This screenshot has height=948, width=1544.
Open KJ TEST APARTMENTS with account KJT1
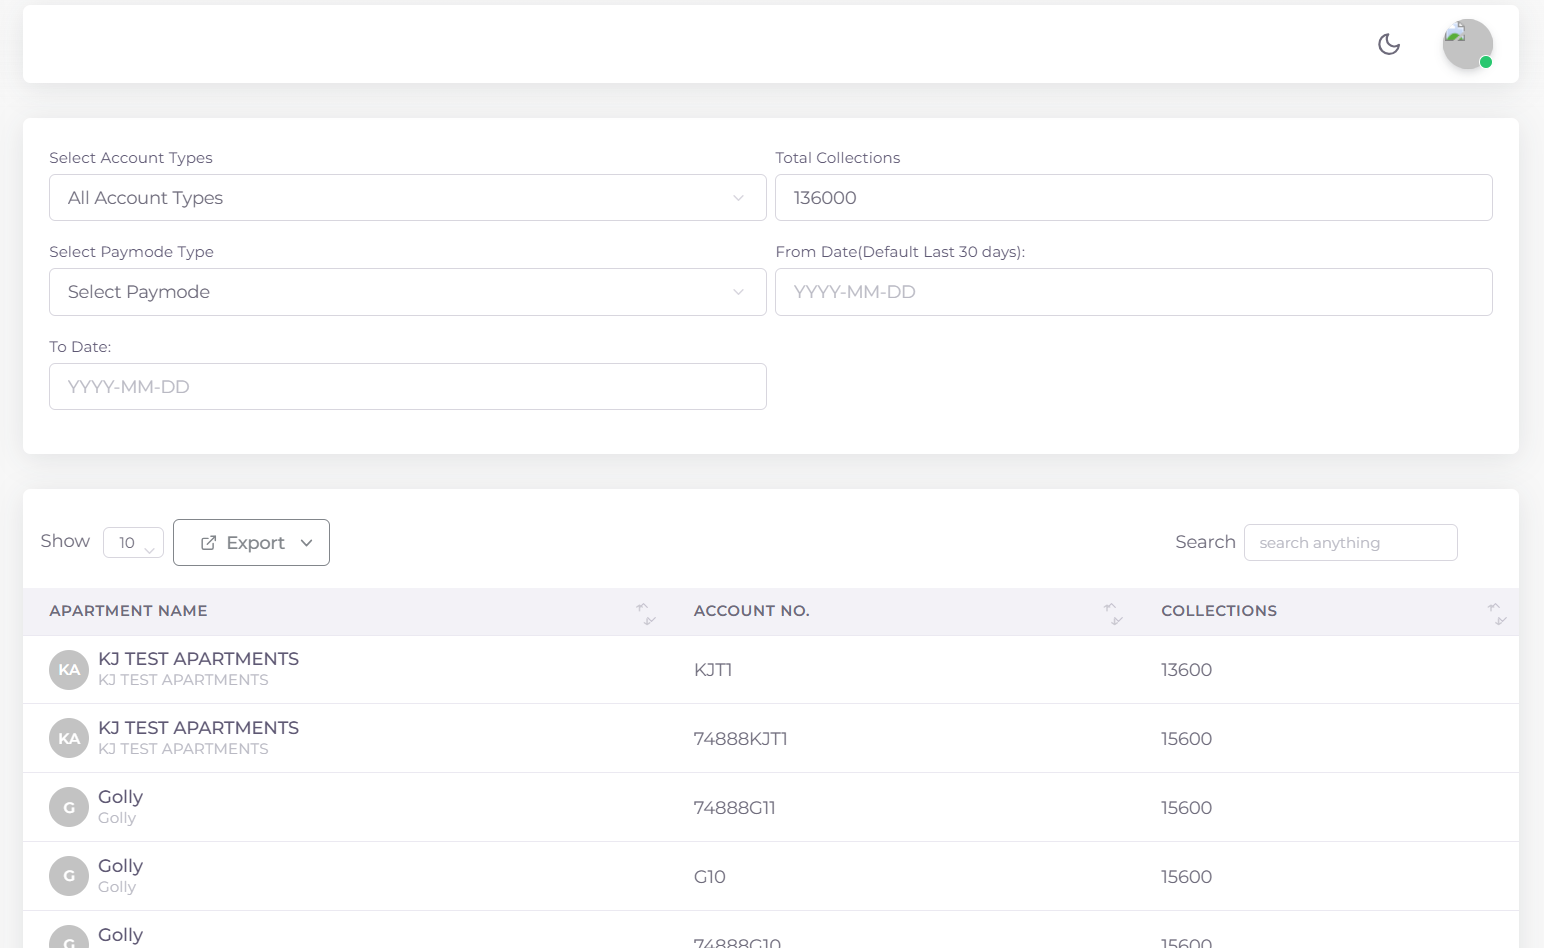coord(198,659)
